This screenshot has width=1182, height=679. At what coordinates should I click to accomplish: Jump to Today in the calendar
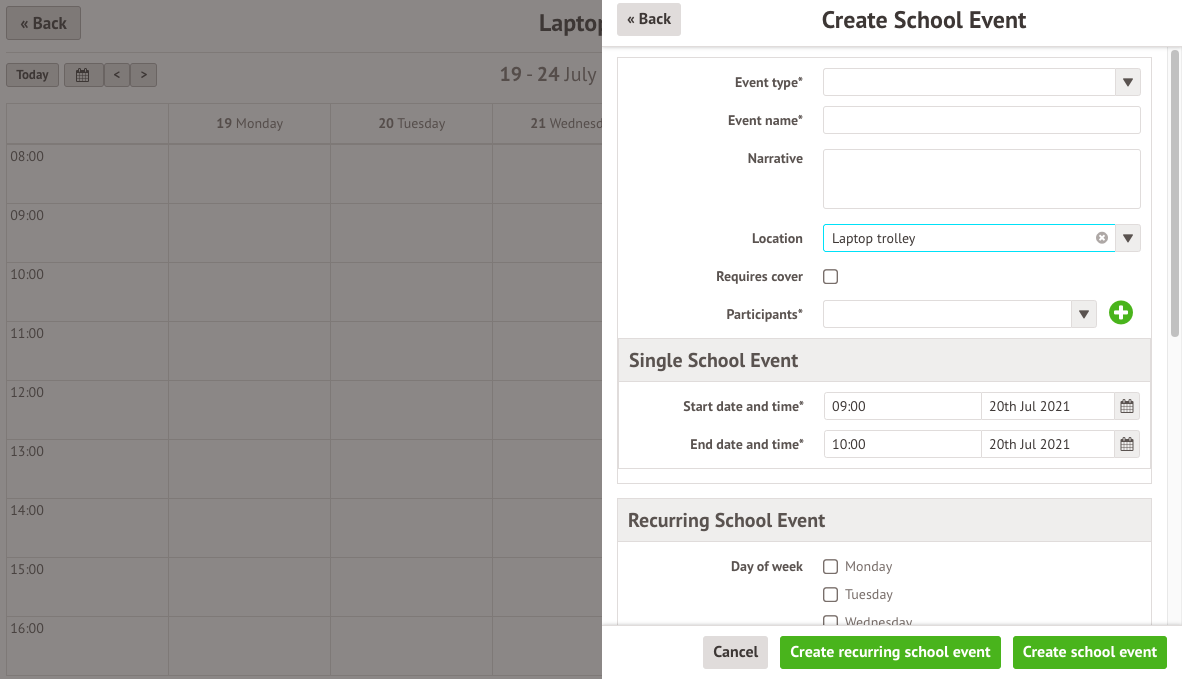tap(32, 75)
